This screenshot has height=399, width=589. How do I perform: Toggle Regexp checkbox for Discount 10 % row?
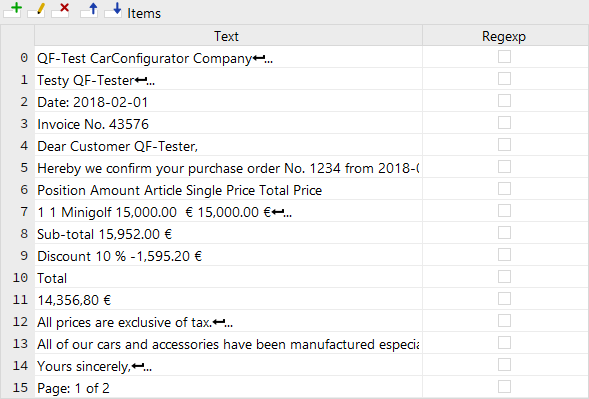tap(504, 255)
